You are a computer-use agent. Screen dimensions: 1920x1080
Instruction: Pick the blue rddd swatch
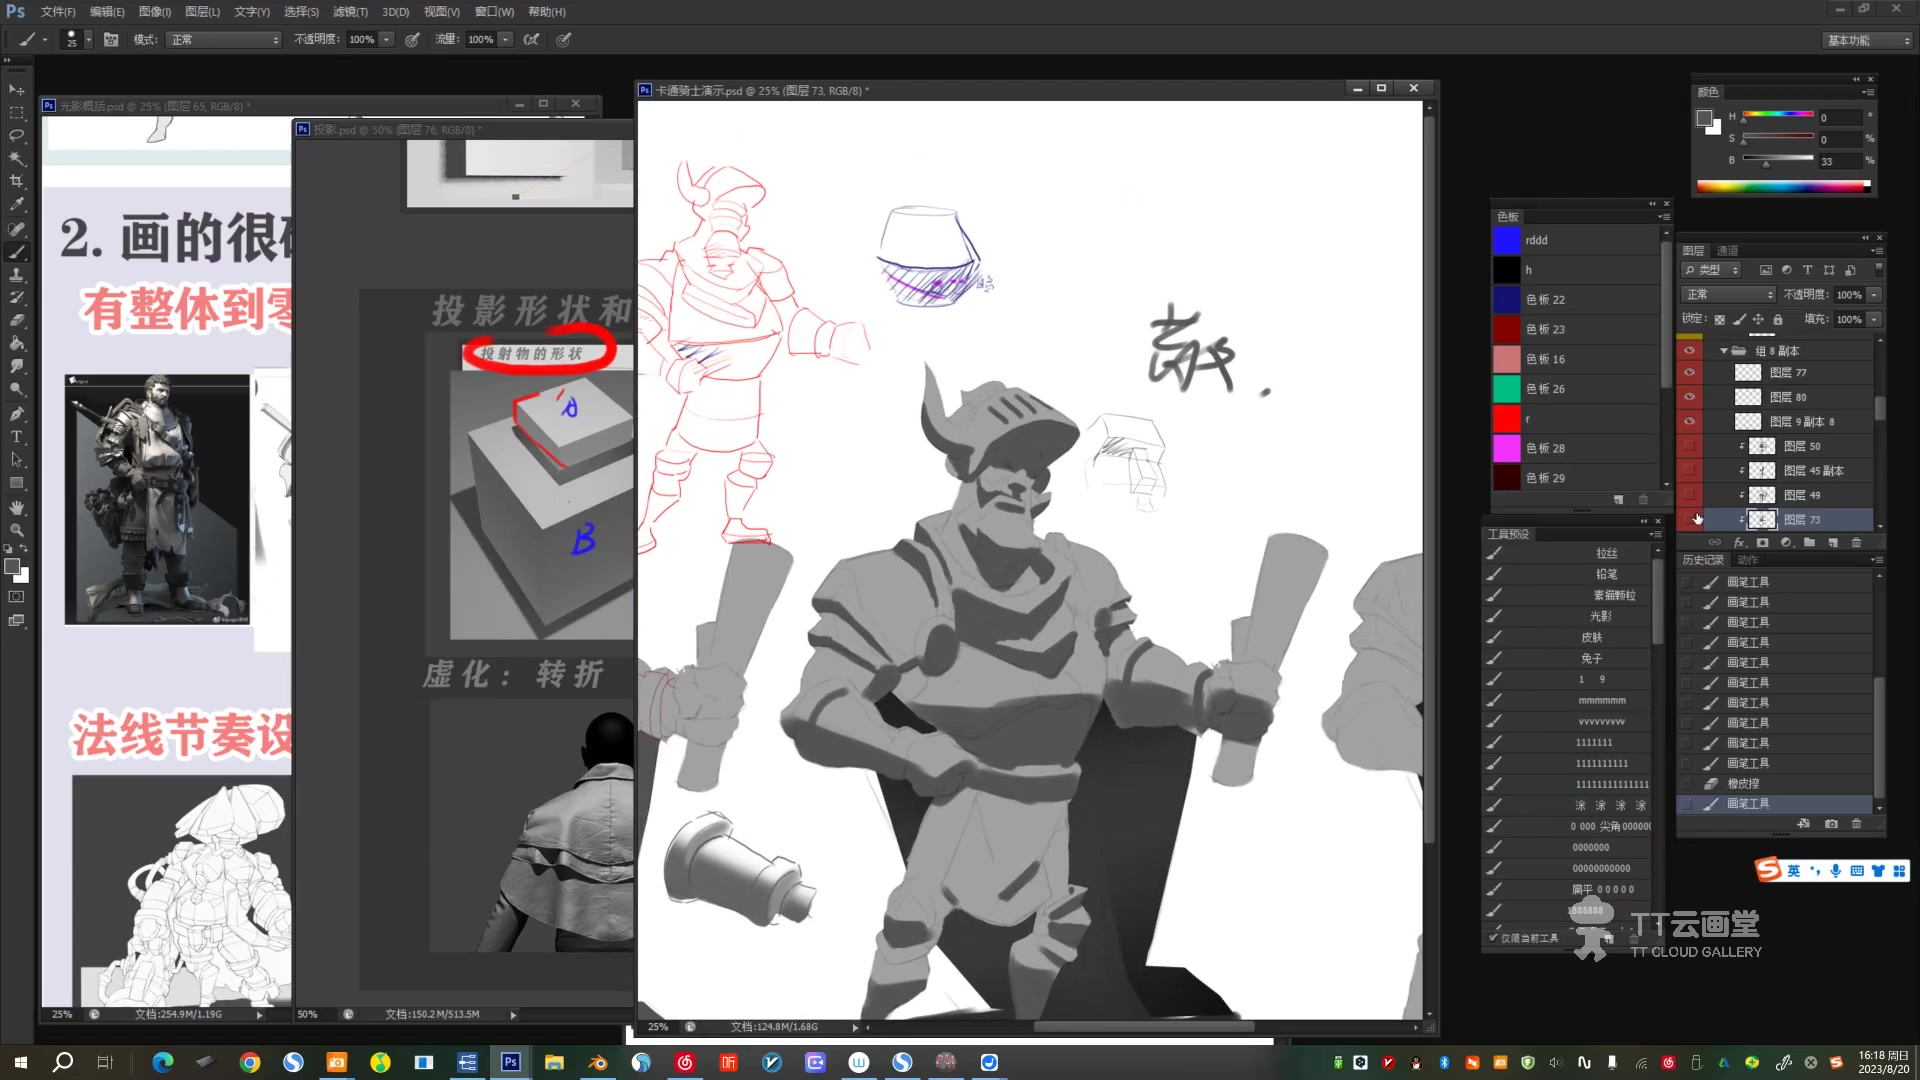point(1506,240)
